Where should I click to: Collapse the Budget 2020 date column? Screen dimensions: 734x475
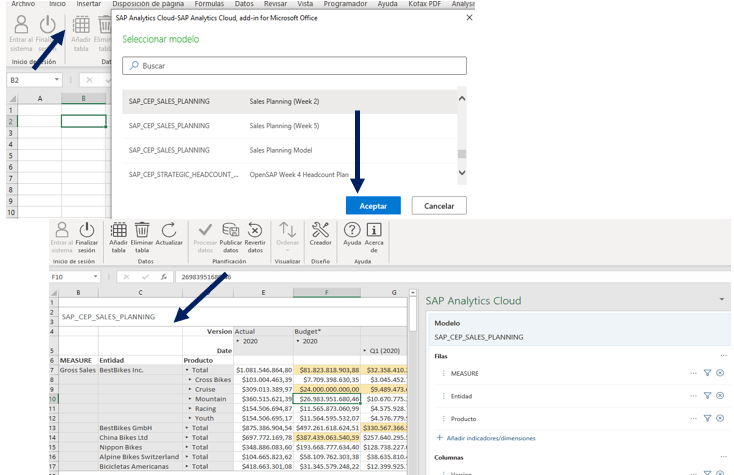tap(298, 341)
